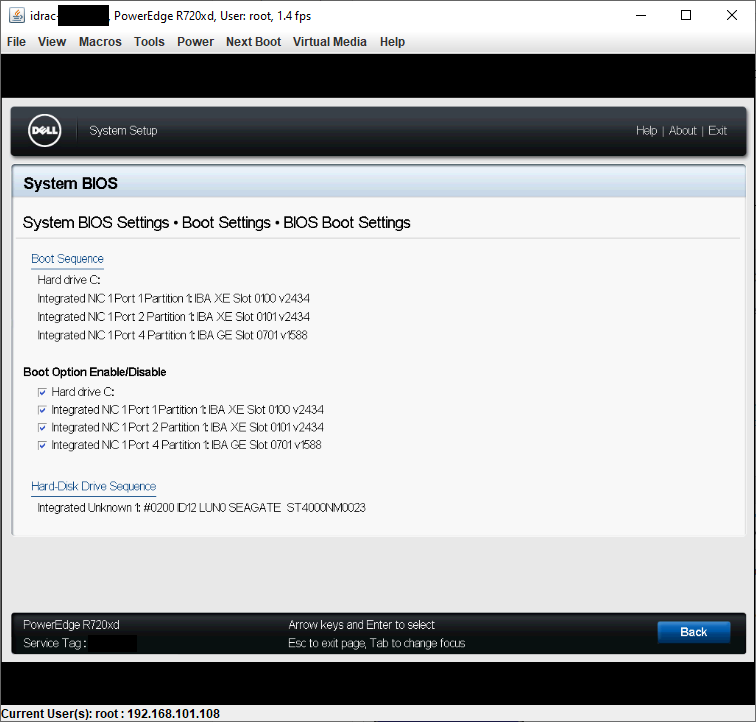Open the File menu
The width and height of the screenshot is (756, 722).
click(x=16, y=42)
